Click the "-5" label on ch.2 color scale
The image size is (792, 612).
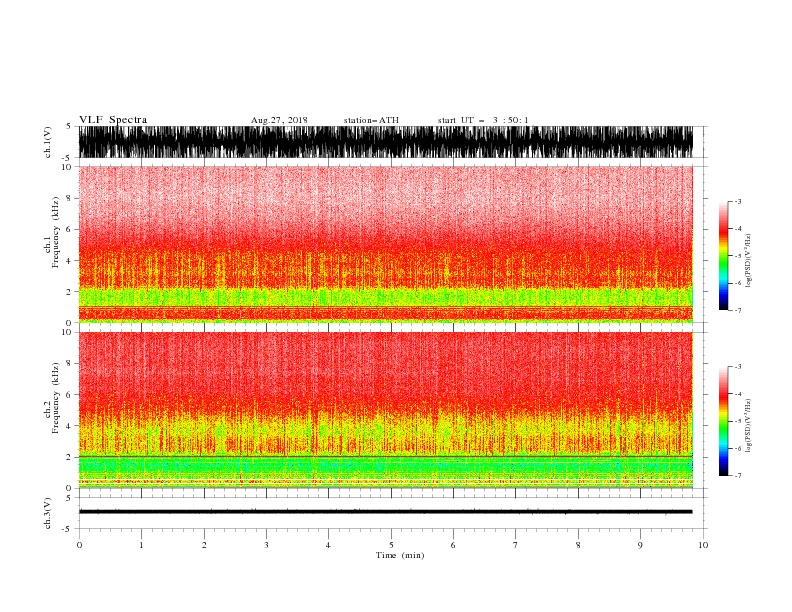point(738,421)
